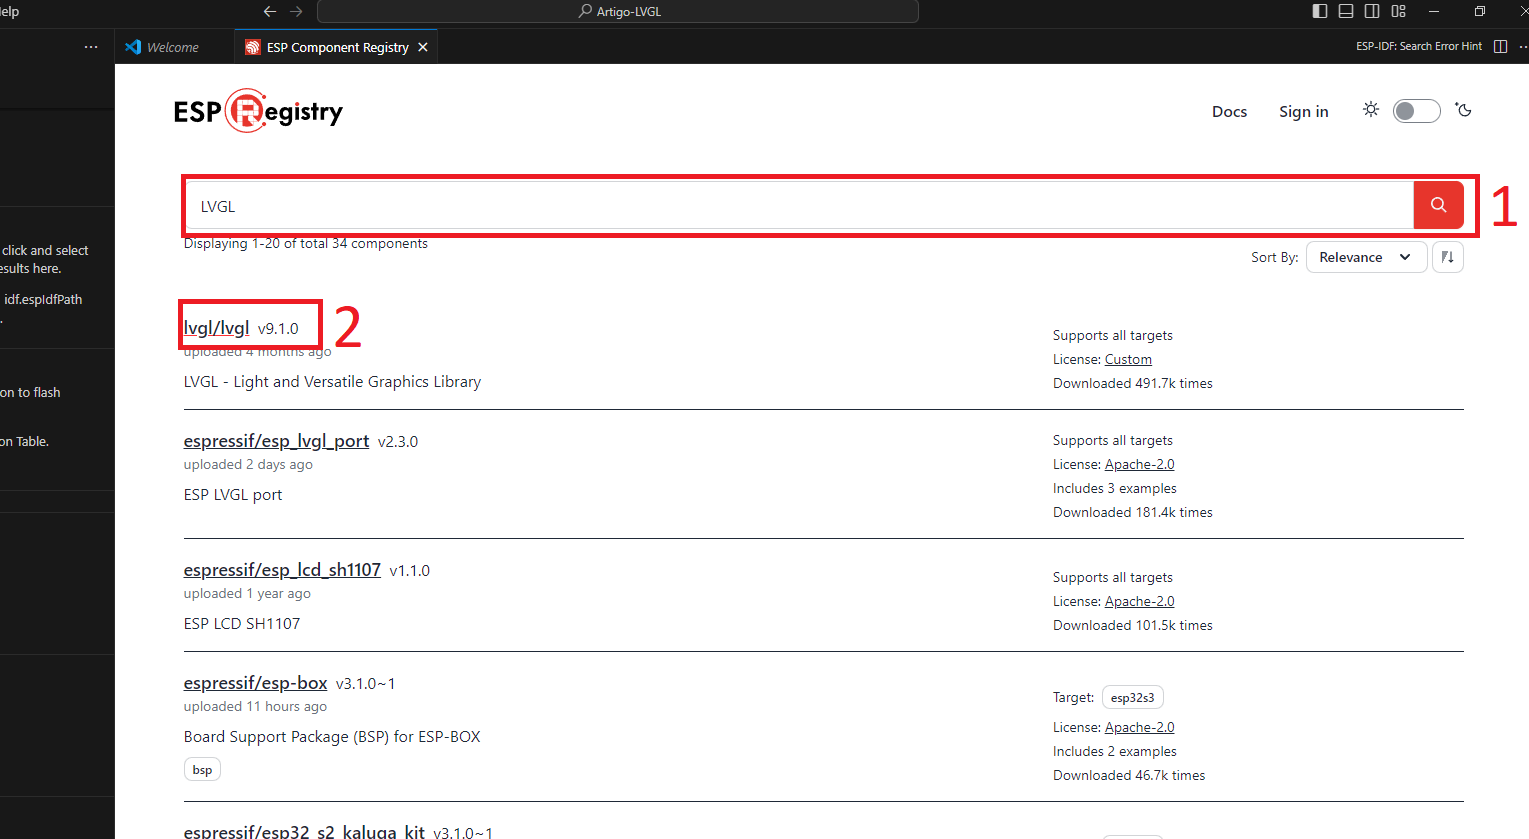Open the customize layout icon

1398,11
